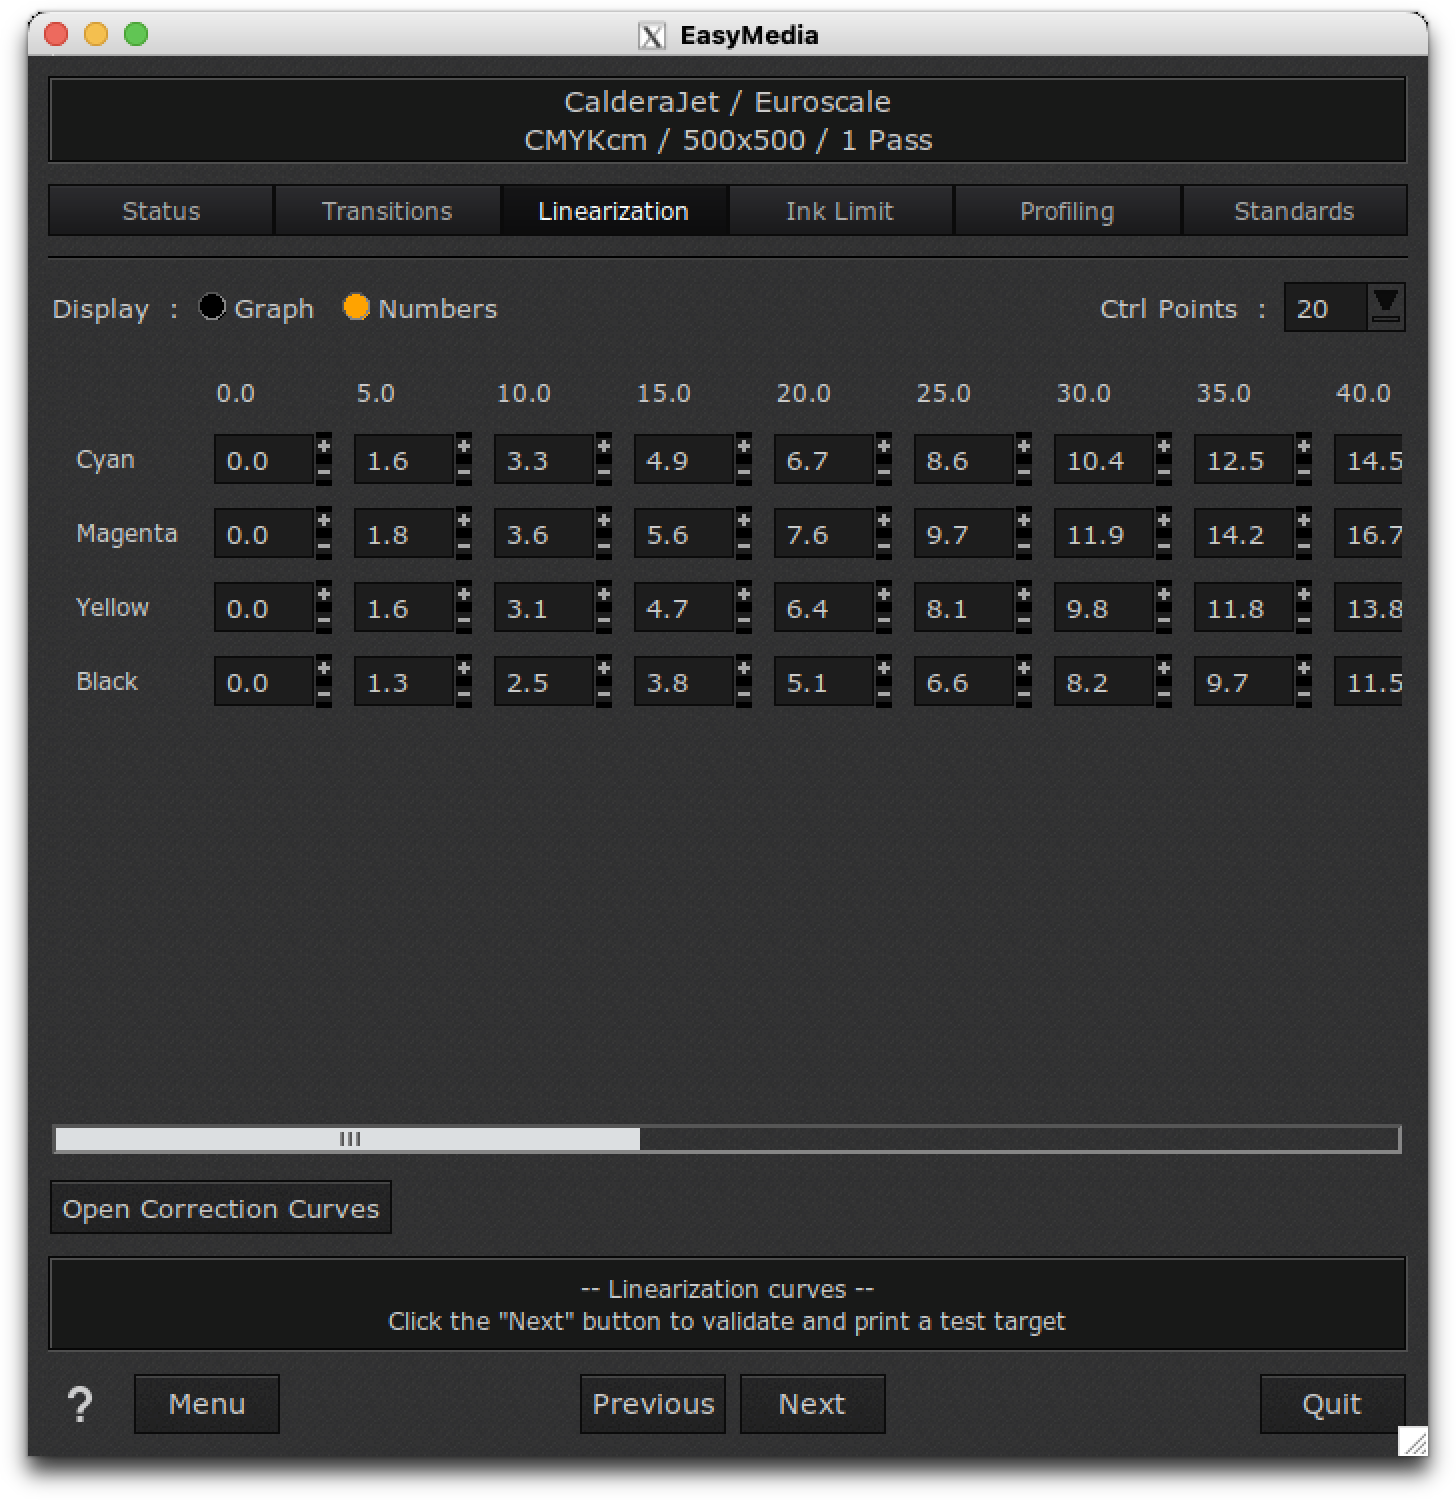This screenshot has height=1500, width=1456.
Task: Click the Magenta 25.0 field showing 9.7
Action: [x=964, y=534]
